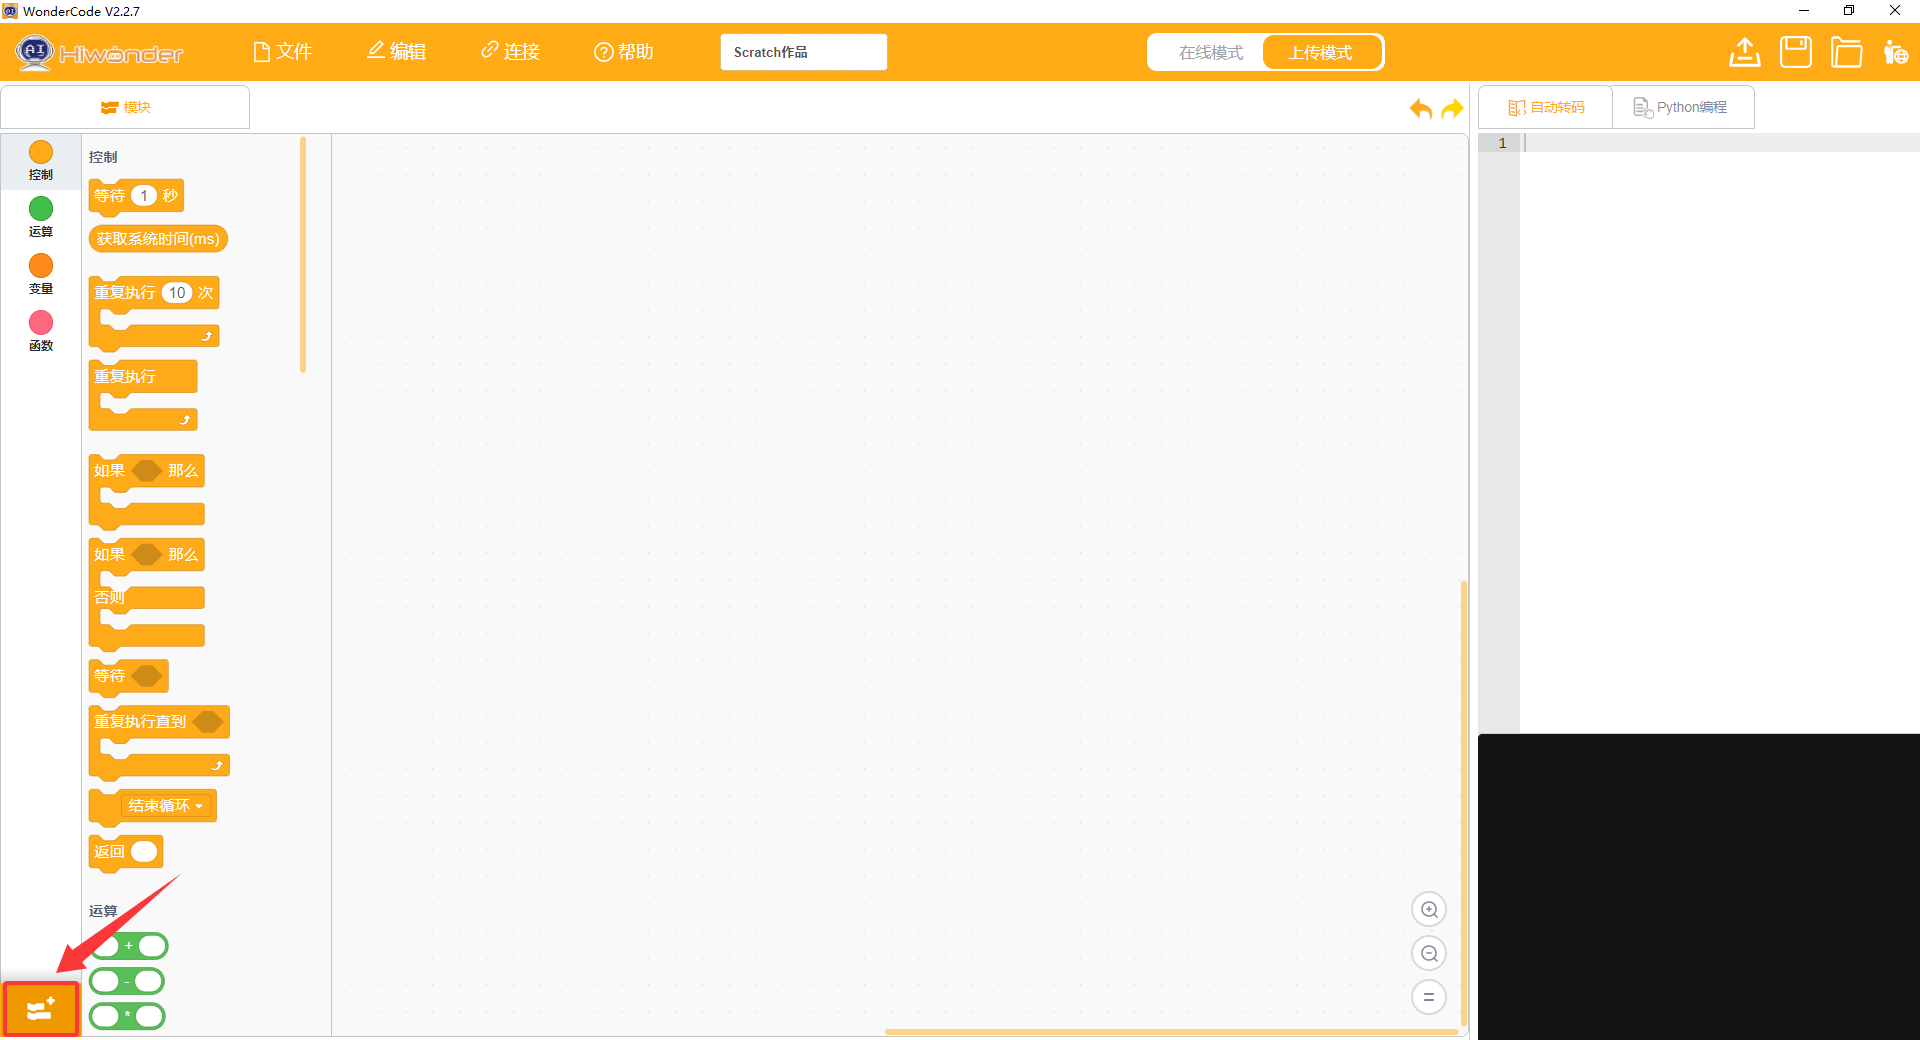Image resolution: width=1920 pixels, height=1040 pixels.
Task: Click the reset zoom icon
Action: click(x=1429, y=997)
